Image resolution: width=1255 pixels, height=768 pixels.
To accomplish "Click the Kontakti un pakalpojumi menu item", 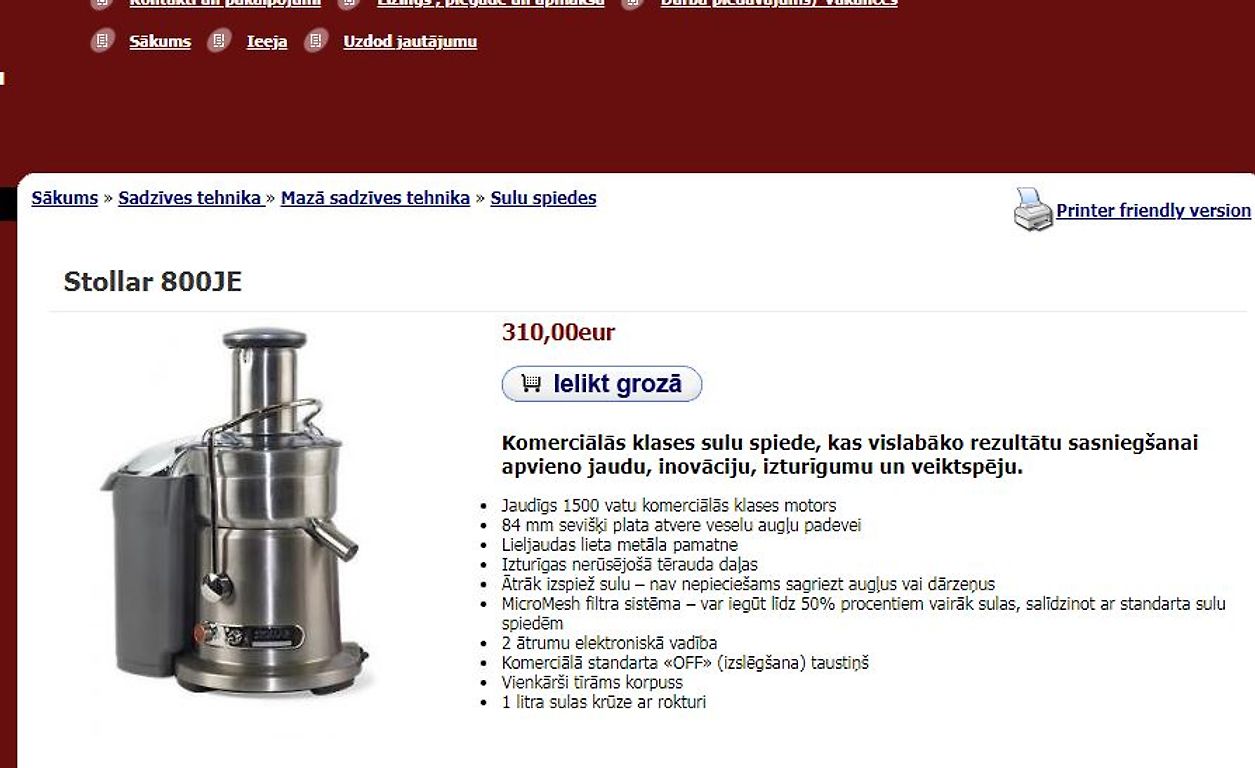I will 225,3.
